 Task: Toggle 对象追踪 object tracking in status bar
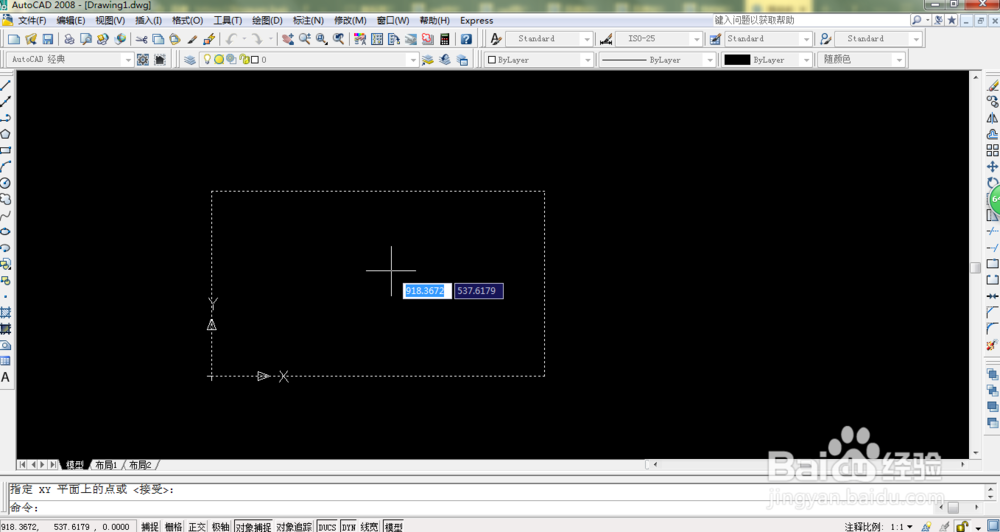294,526
